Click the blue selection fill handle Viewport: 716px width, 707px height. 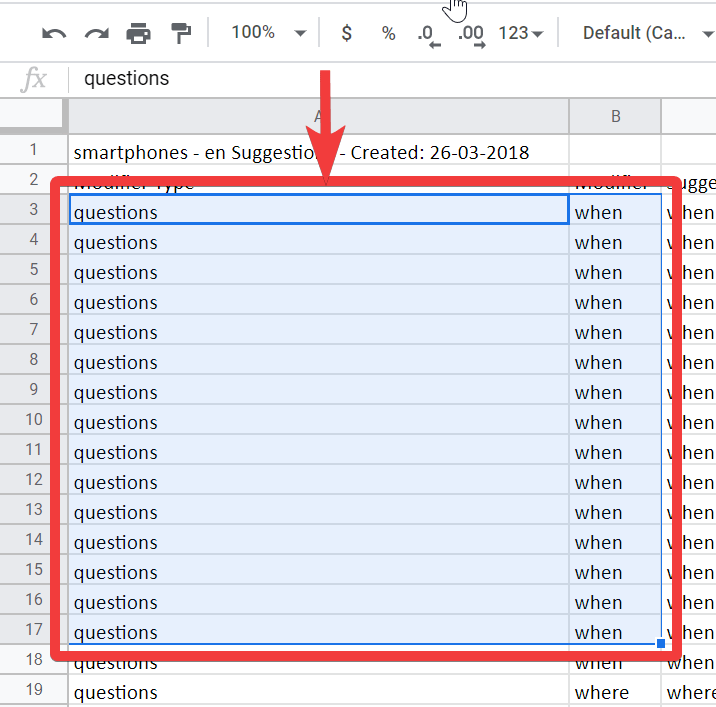pos(661,644)
